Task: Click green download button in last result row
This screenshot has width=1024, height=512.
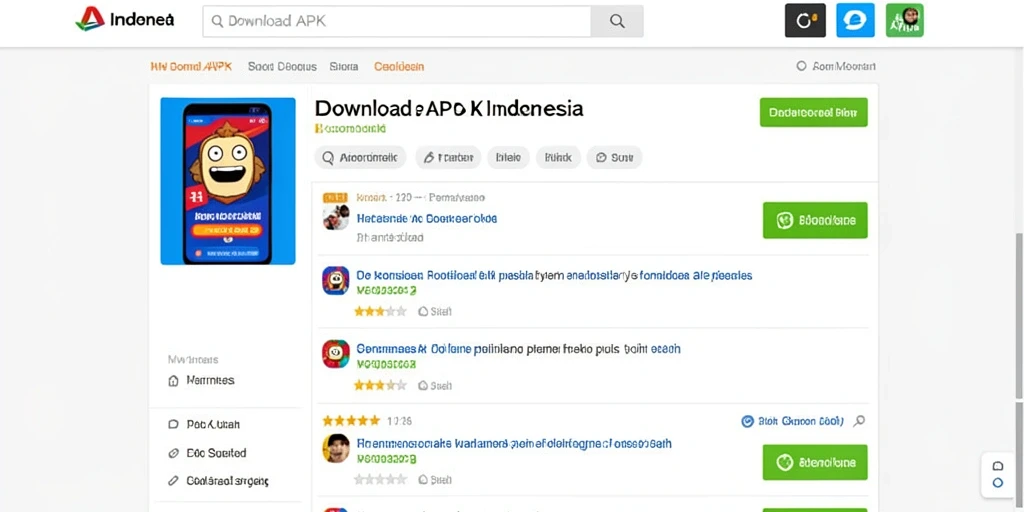Action: [815, 462]
